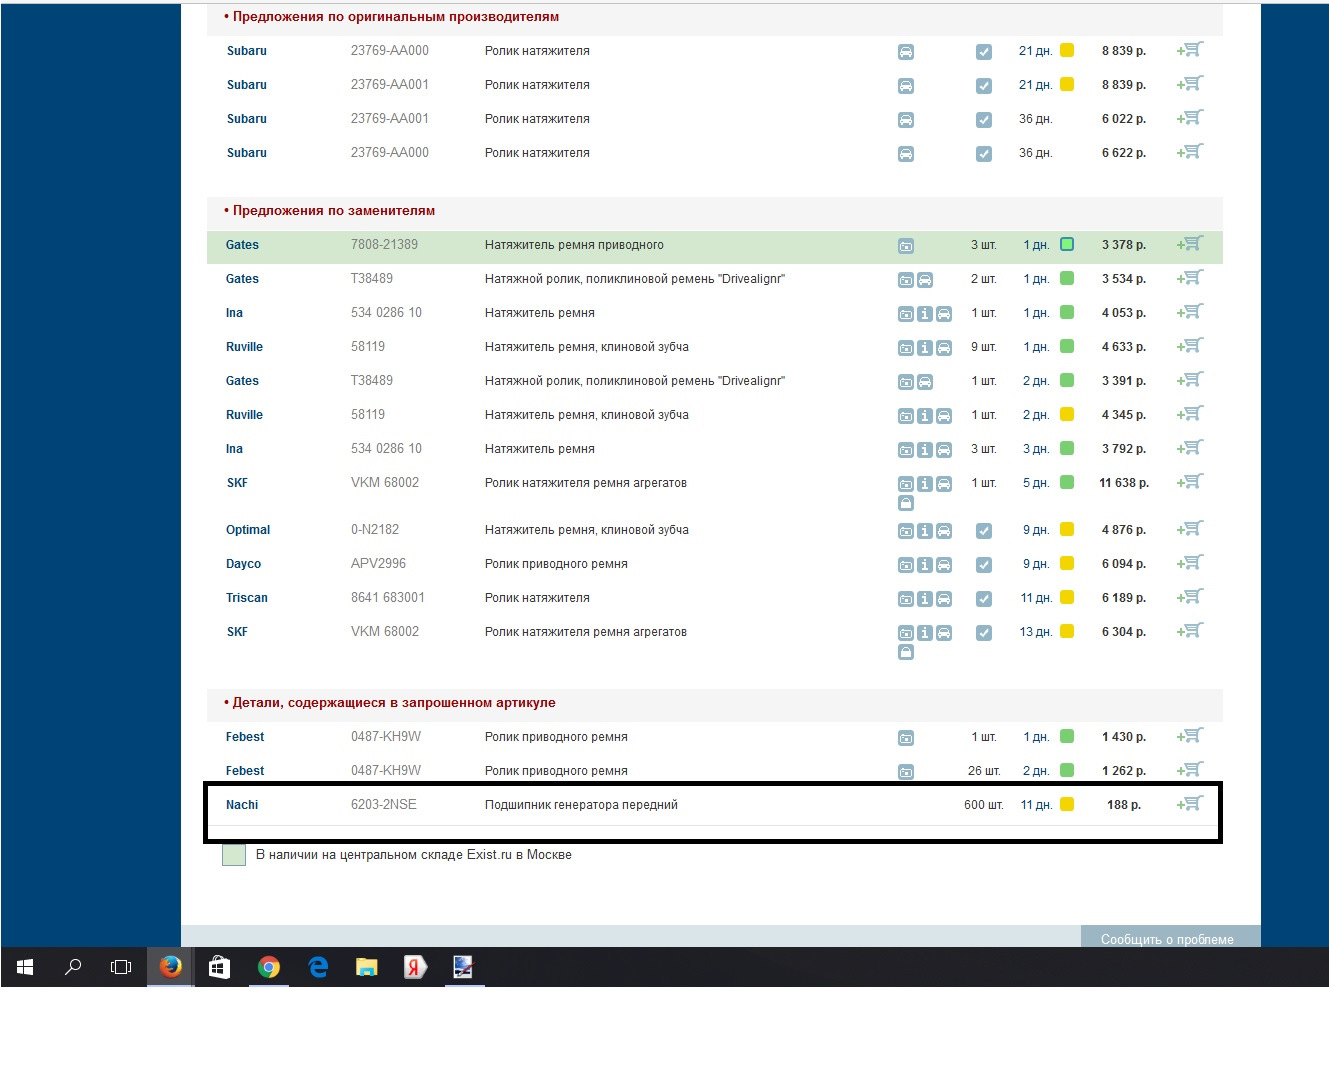The height and width of the screenshot is (1080, 1329).
Task: Open Windows Start menu
Action: (25, 967)
